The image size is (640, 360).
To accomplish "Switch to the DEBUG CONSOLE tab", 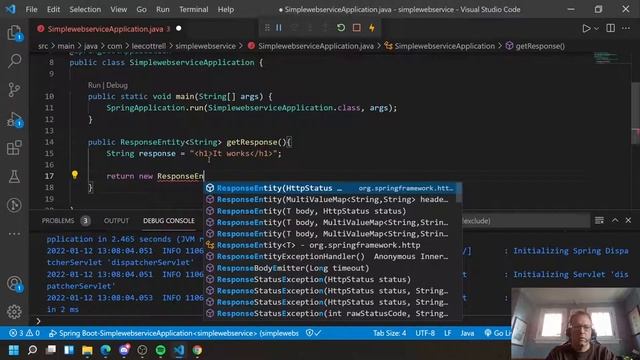I will pos(169,221).
